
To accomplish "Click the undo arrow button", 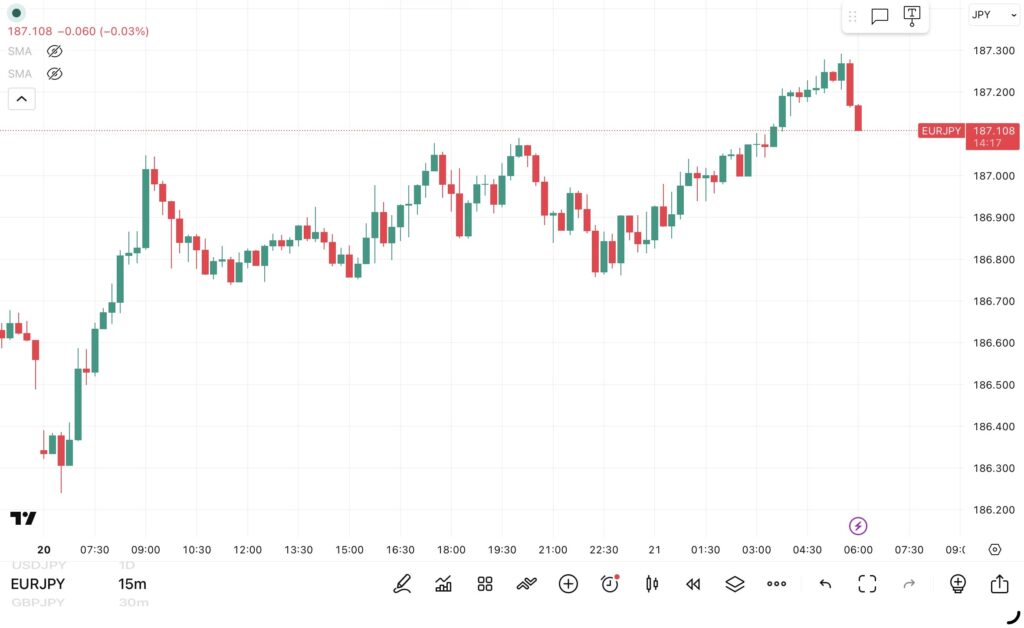I will pos(825,584).
